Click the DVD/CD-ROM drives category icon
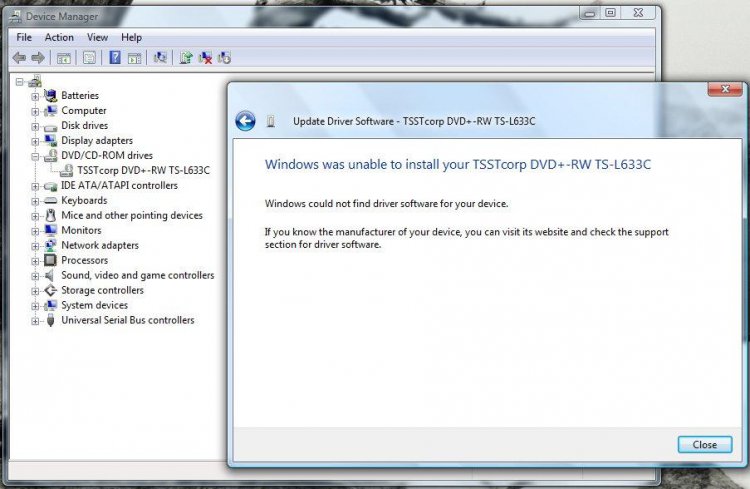Screen dimensions: 750x489 51,156
